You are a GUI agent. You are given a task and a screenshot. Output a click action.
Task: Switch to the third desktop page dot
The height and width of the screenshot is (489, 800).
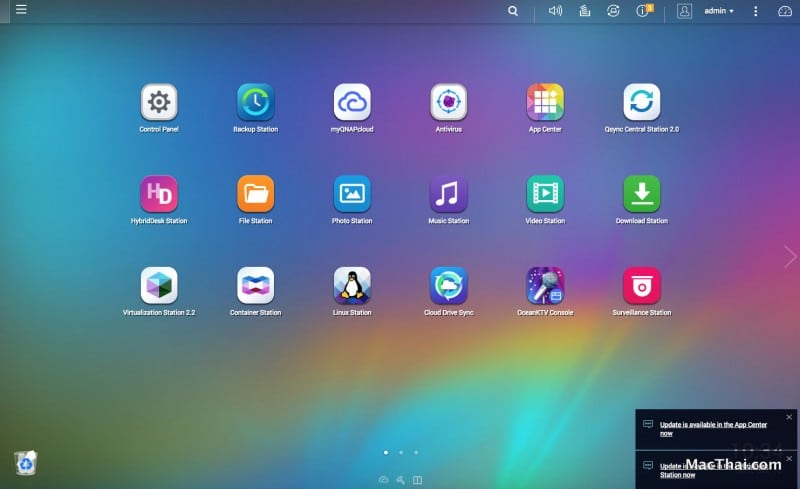pyautogui.click(x=416, y=452)
